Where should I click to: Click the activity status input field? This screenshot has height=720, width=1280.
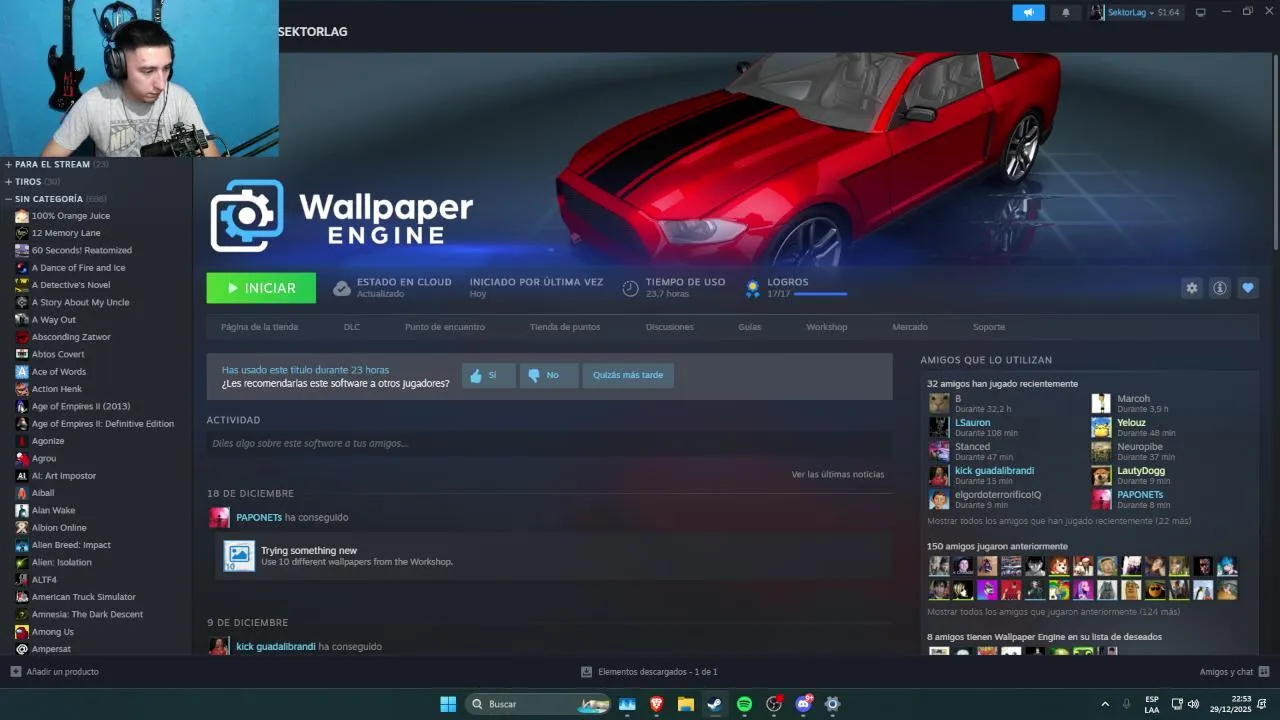coord(549,443)
